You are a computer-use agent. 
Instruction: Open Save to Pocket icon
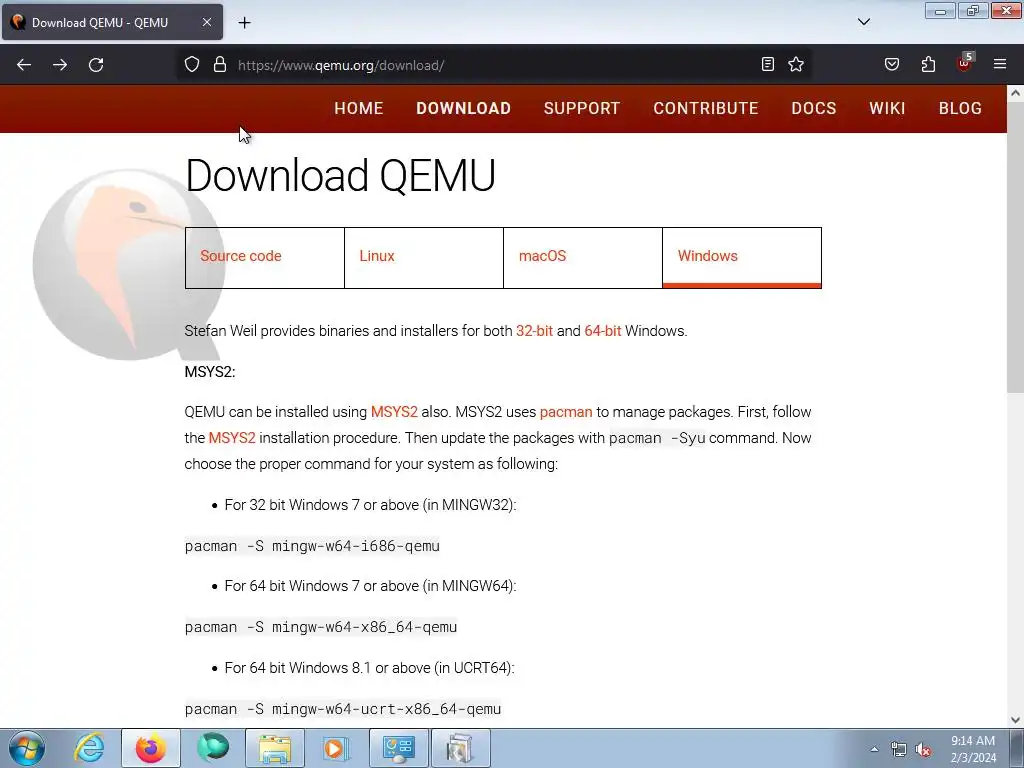coord(892,64)
